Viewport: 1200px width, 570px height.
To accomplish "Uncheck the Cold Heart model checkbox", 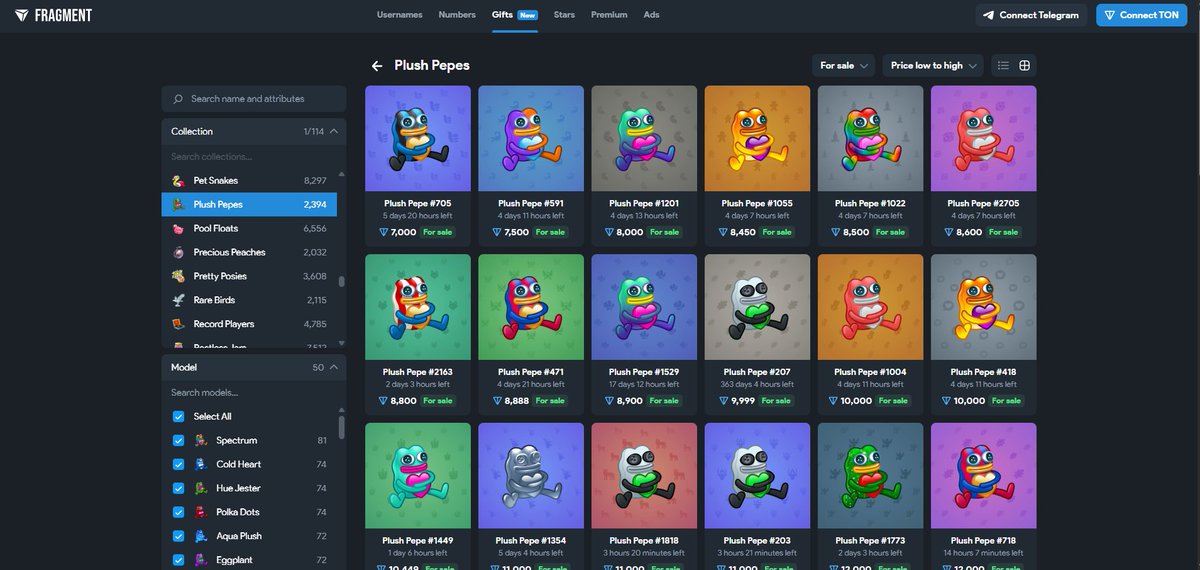I will 179,465.
